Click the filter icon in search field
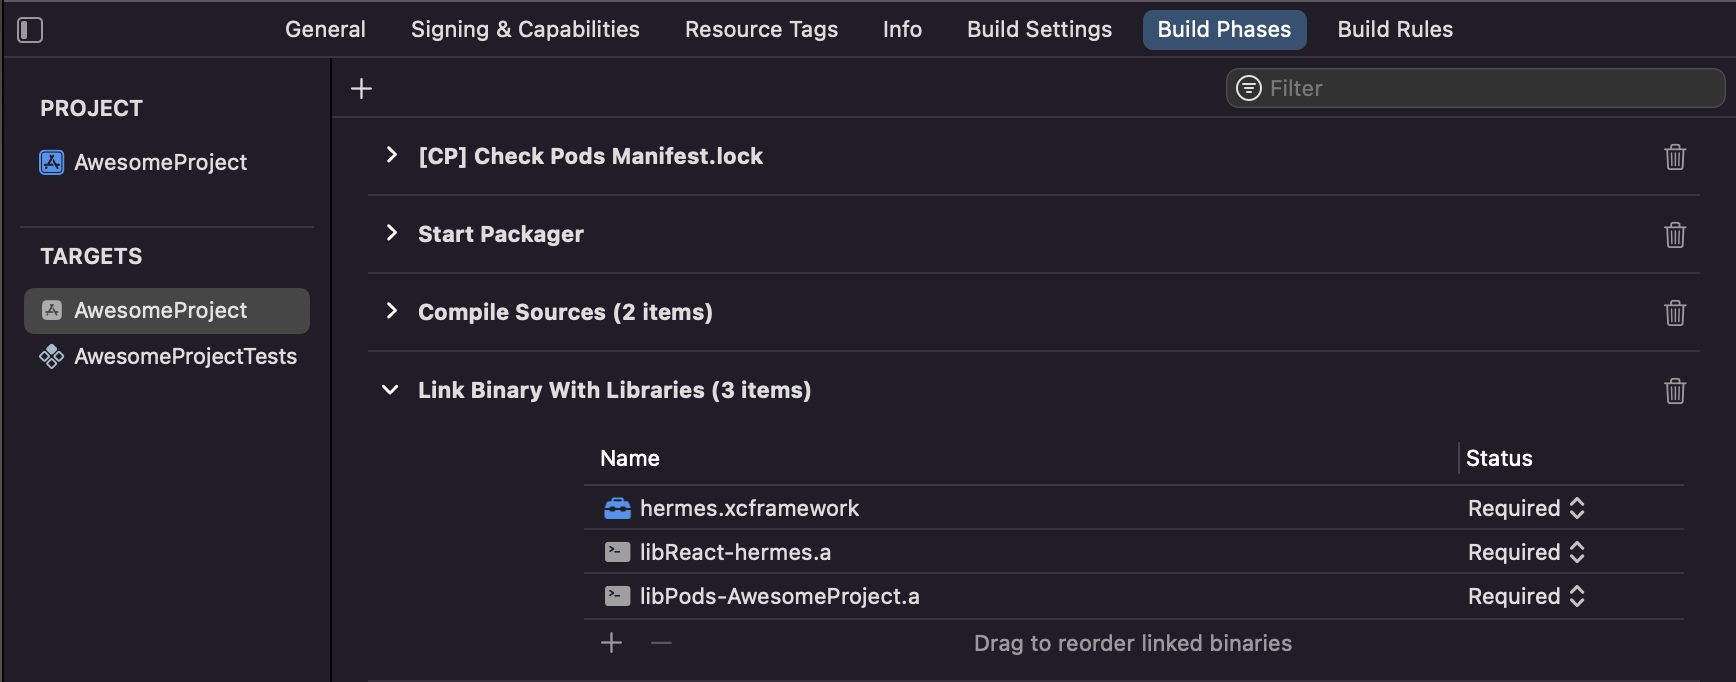This screenshot has height=682, width=1736. pos(1249,88)
